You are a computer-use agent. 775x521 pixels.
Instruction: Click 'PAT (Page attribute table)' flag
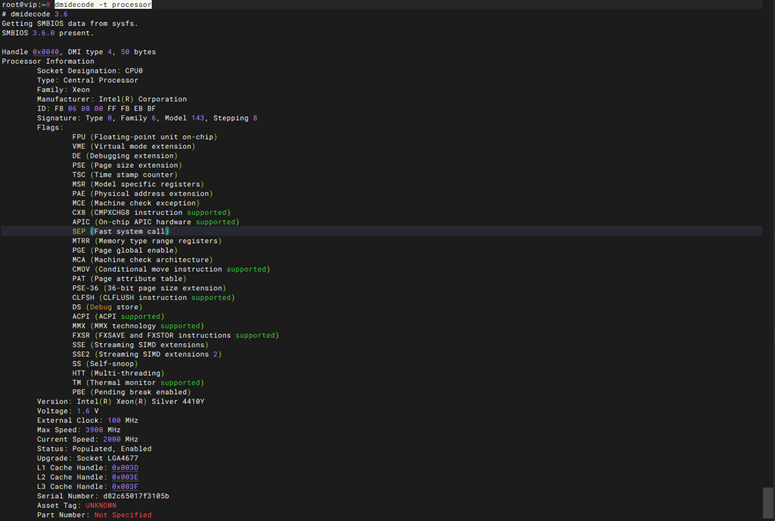(129, 279)
